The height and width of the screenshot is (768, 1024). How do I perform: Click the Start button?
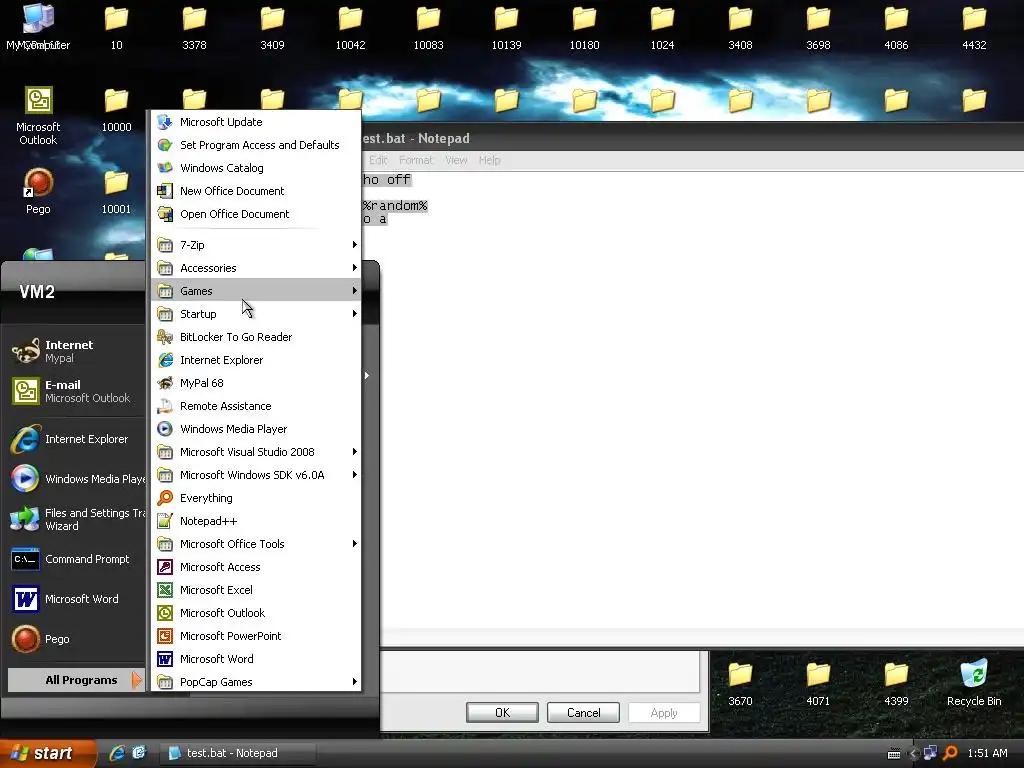tap(47, 753)
